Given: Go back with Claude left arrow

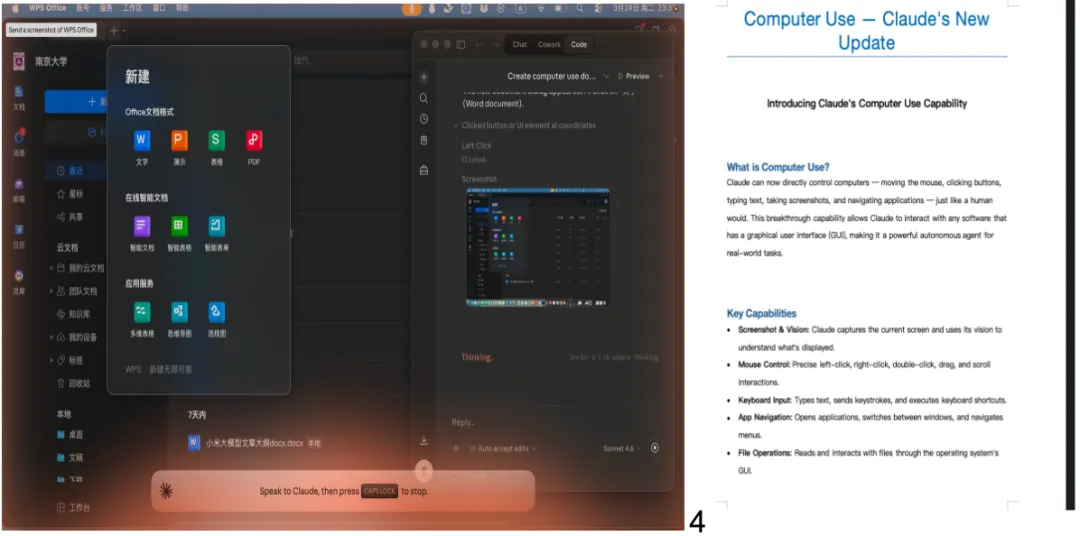Looking at the screenshot, I should point(479,44).
